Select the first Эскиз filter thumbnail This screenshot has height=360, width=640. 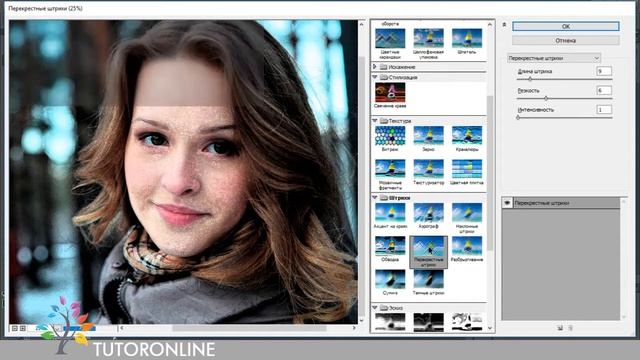[390, 322]
